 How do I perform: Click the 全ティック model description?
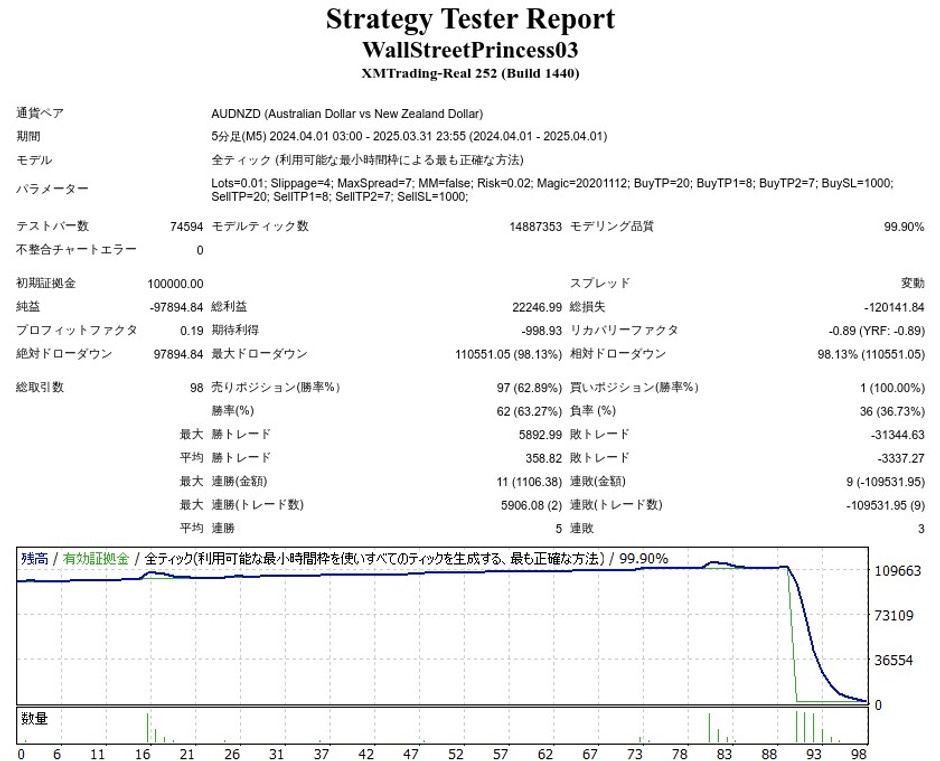tap(367, 160)
